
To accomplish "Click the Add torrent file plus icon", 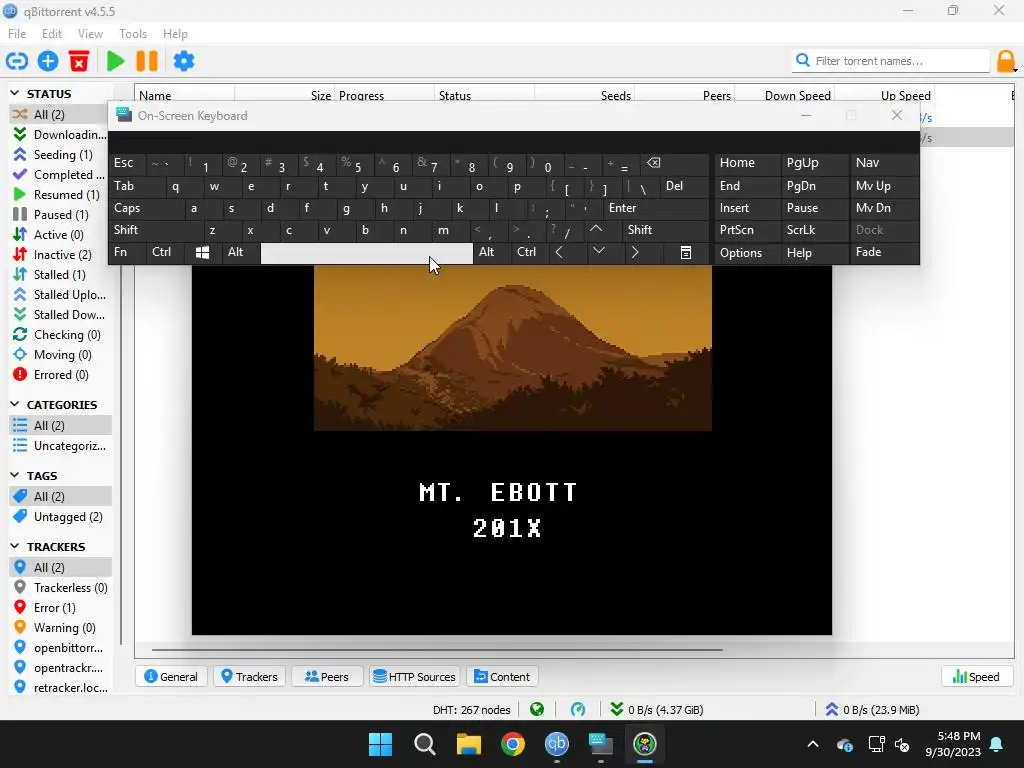I will (x=48, y=61).
